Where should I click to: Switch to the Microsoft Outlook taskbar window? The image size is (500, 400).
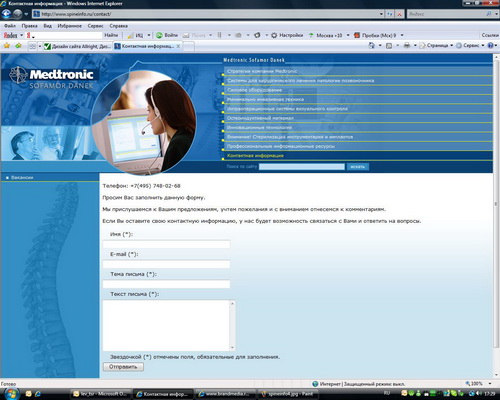101,394
